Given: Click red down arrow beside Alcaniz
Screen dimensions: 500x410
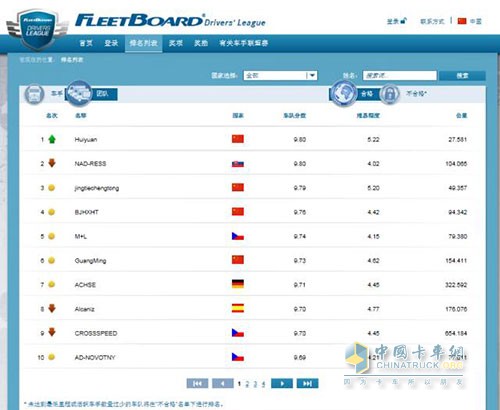Looking at the screenshot, I should pos(52,308).
